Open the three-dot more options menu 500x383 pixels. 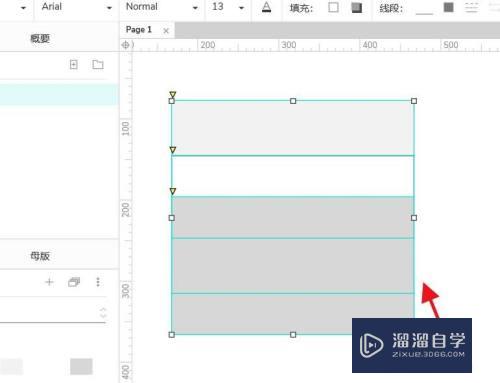pos(98,282)
